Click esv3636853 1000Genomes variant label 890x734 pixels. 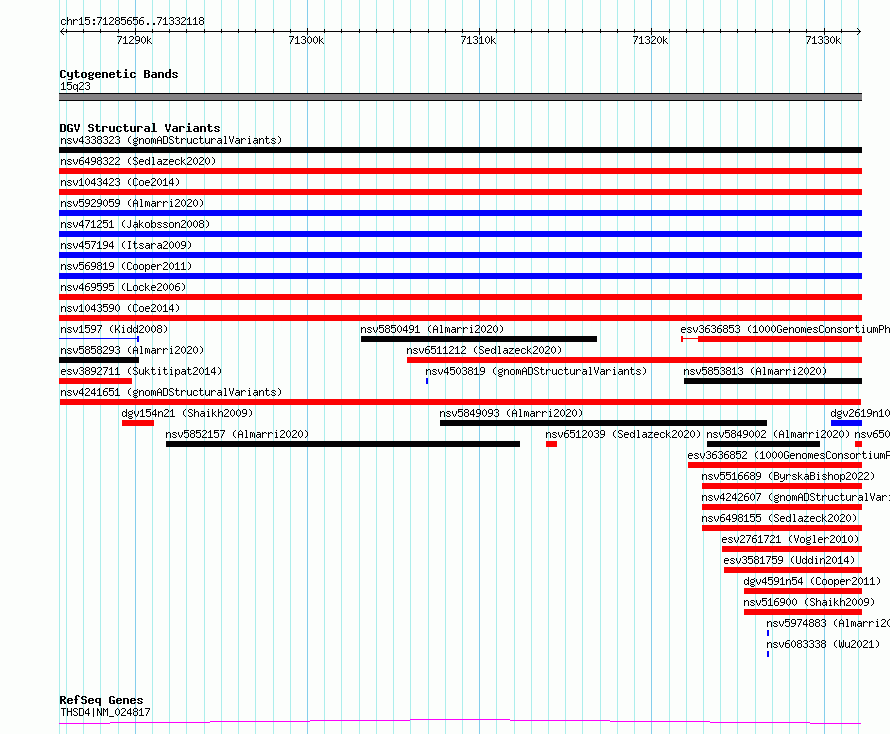(x=785, y=329)
